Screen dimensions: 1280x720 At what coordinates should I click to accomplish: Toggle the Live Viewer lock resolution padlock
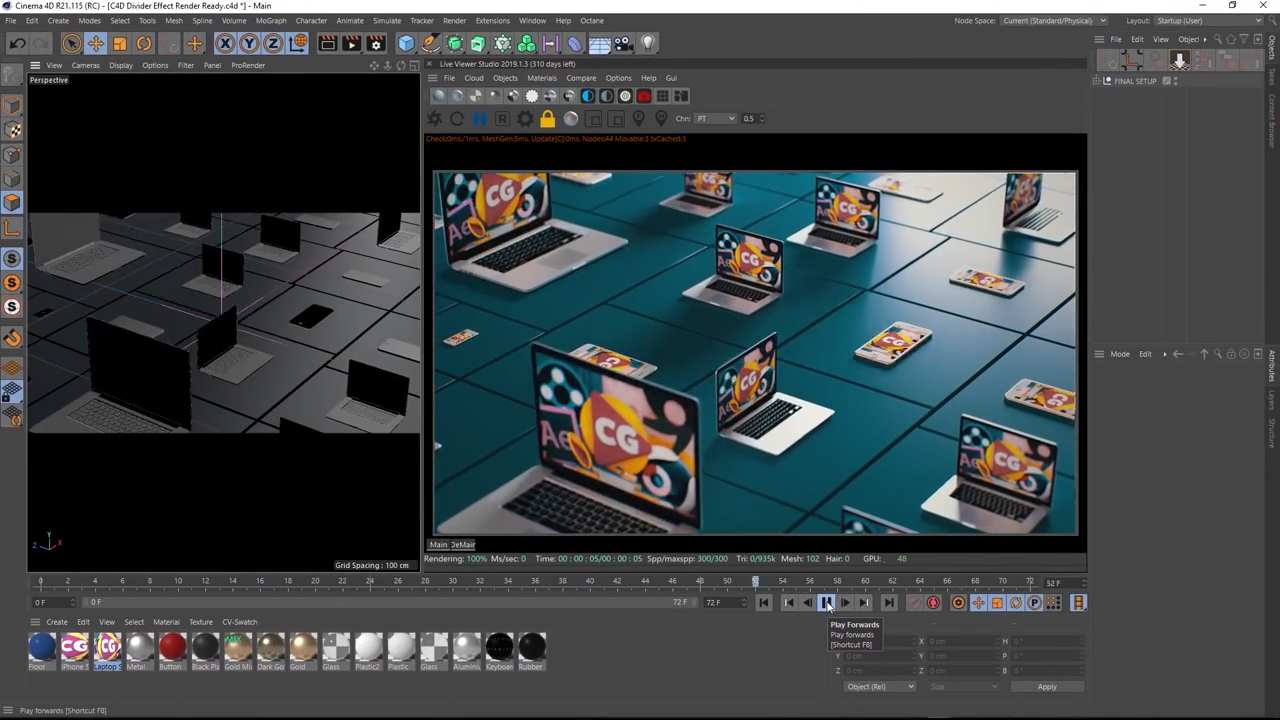point(547,119)
